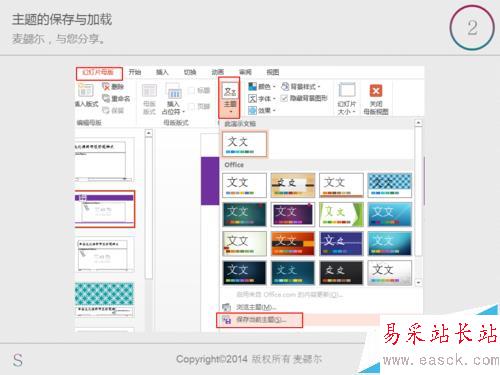This screenshot has height=375, width=500.
Task: Open the Slide Size (幻灯片大小) dropdown
Action: (x=347, y=99)
